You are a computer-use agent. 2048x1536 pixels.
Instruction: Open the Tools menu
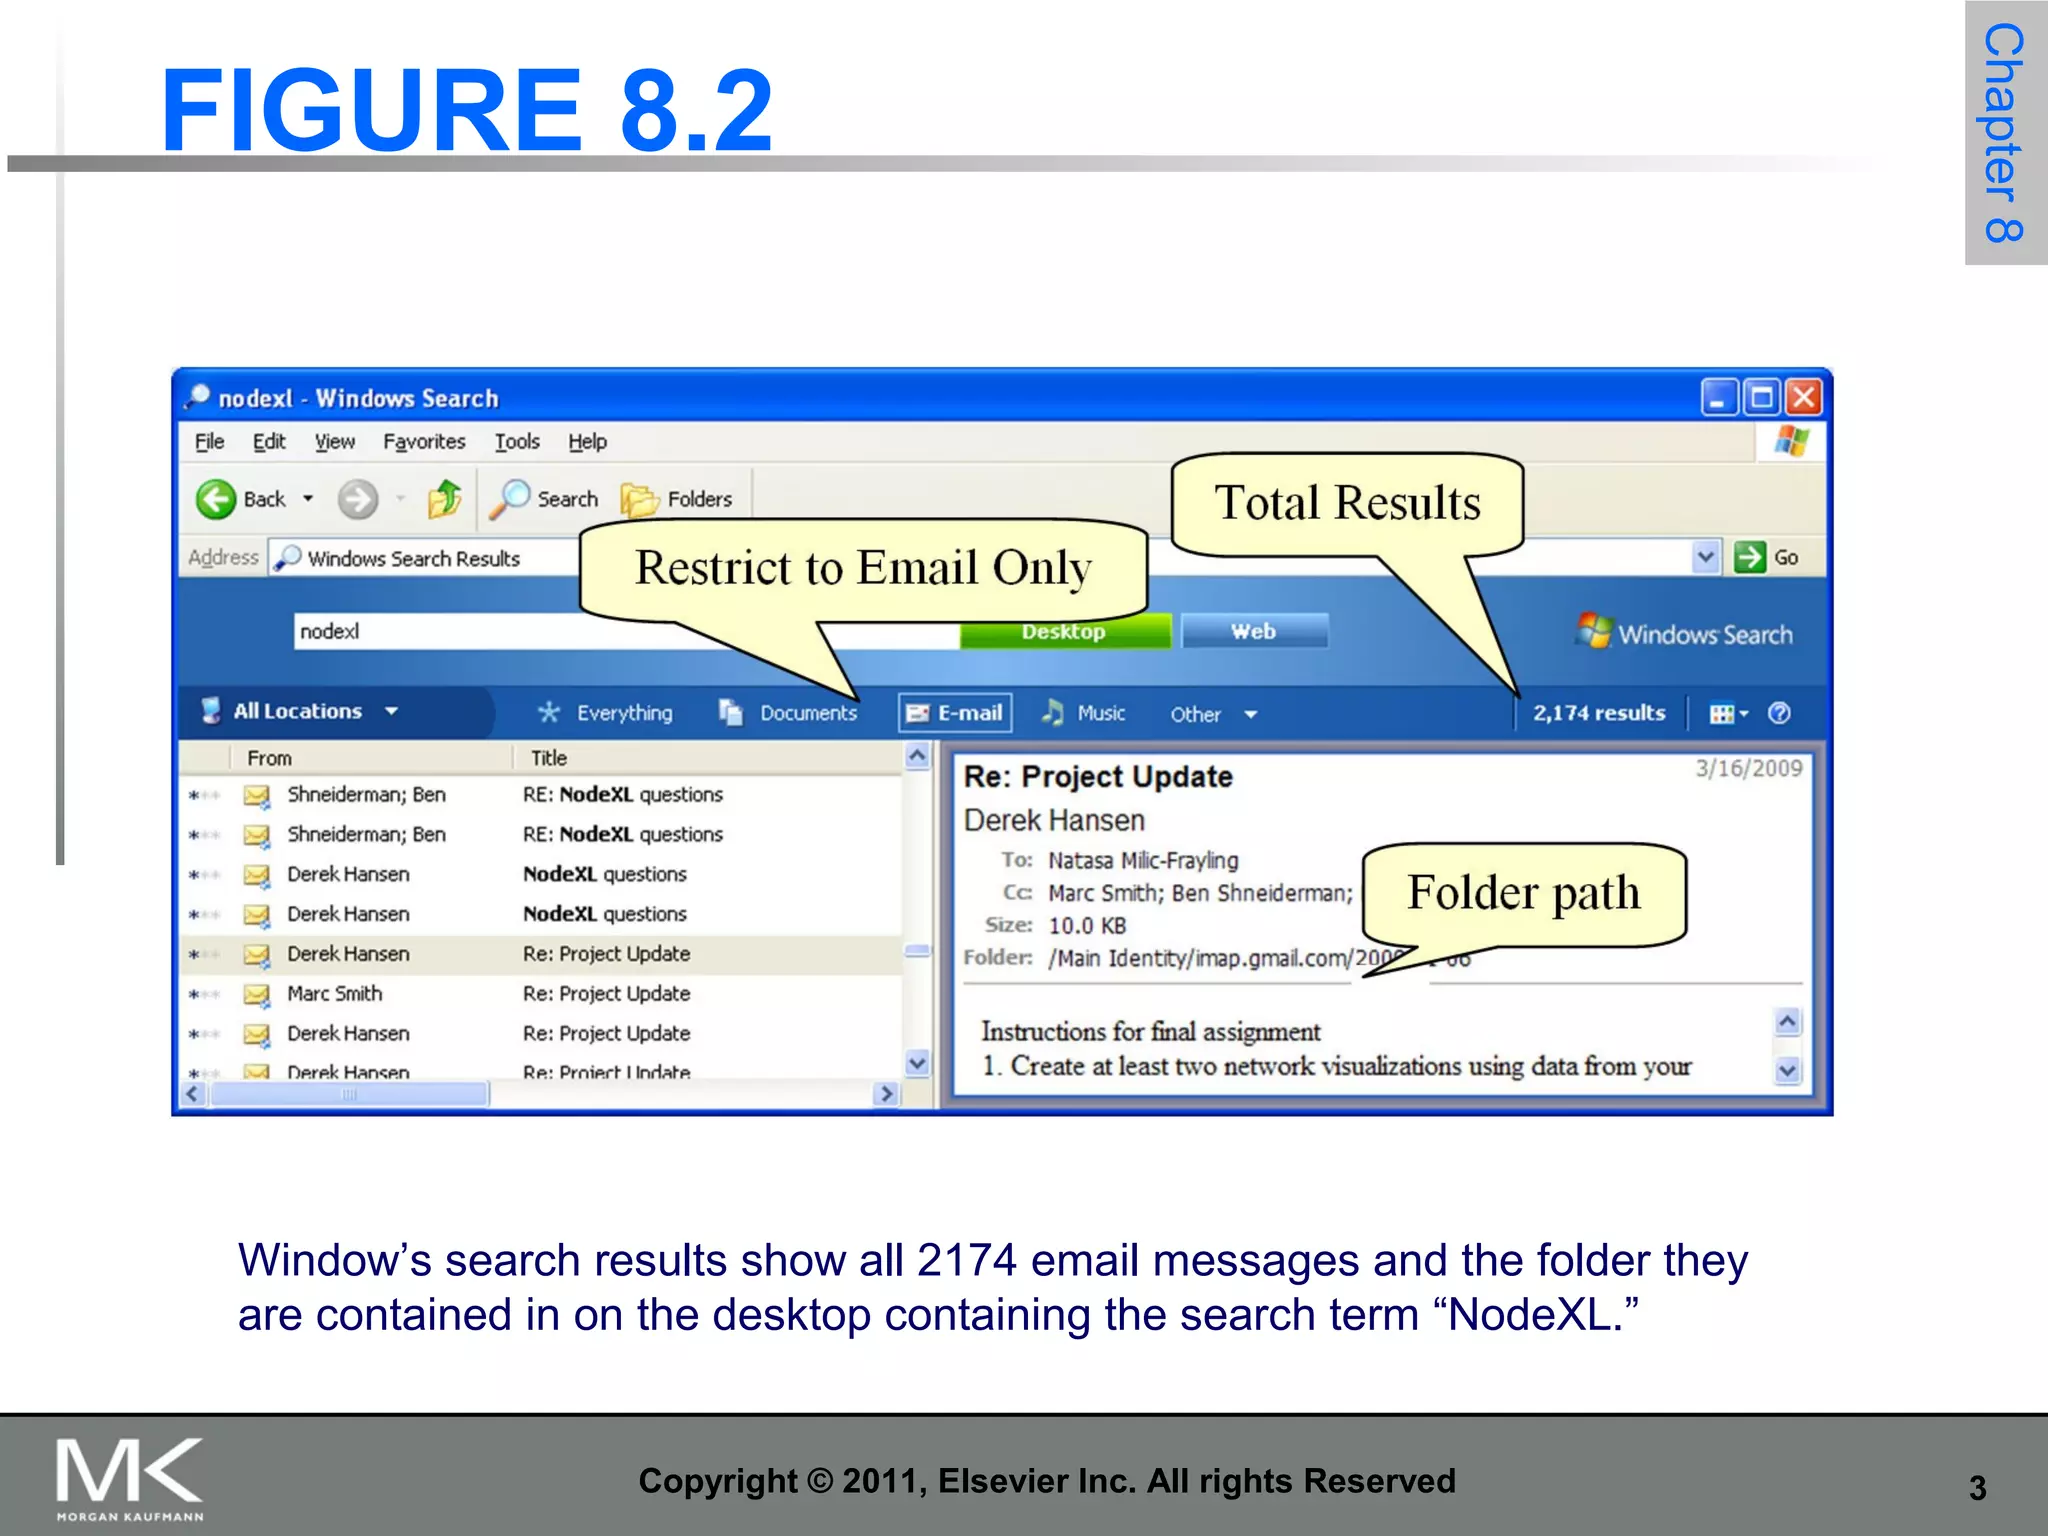tap(517, 441)
